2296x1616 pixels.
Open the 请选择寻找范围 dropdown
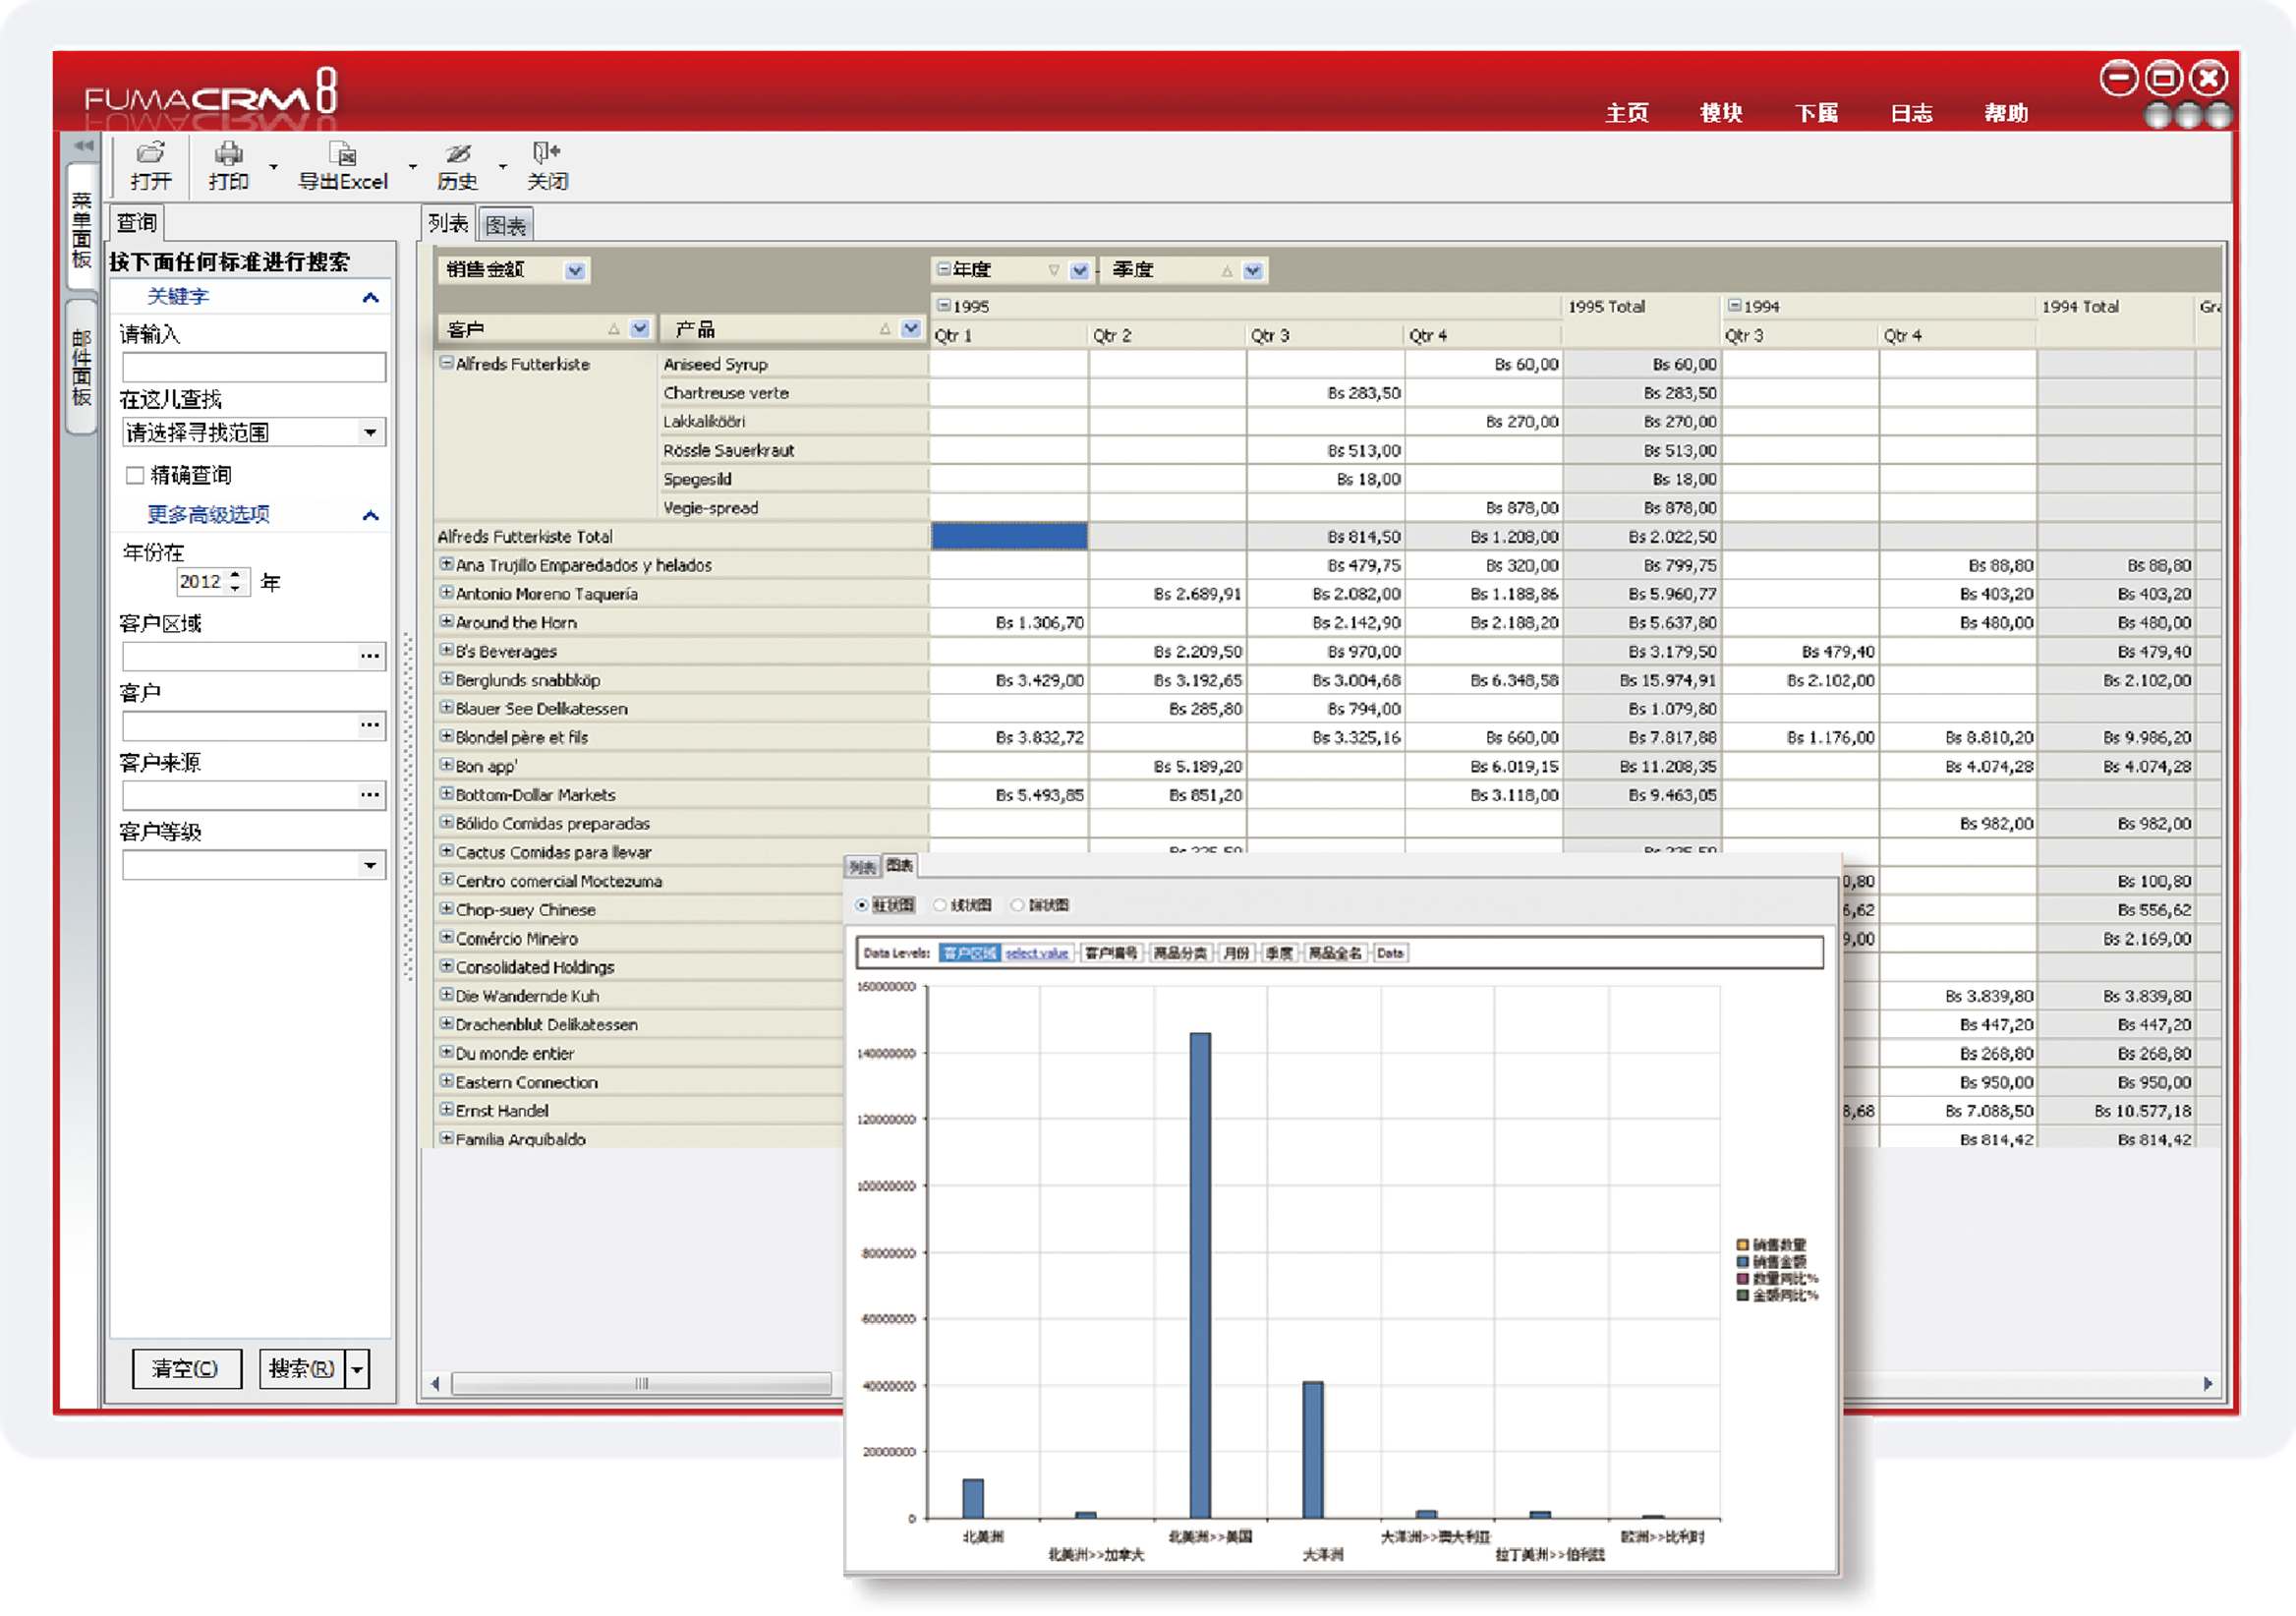coord(370,433)
